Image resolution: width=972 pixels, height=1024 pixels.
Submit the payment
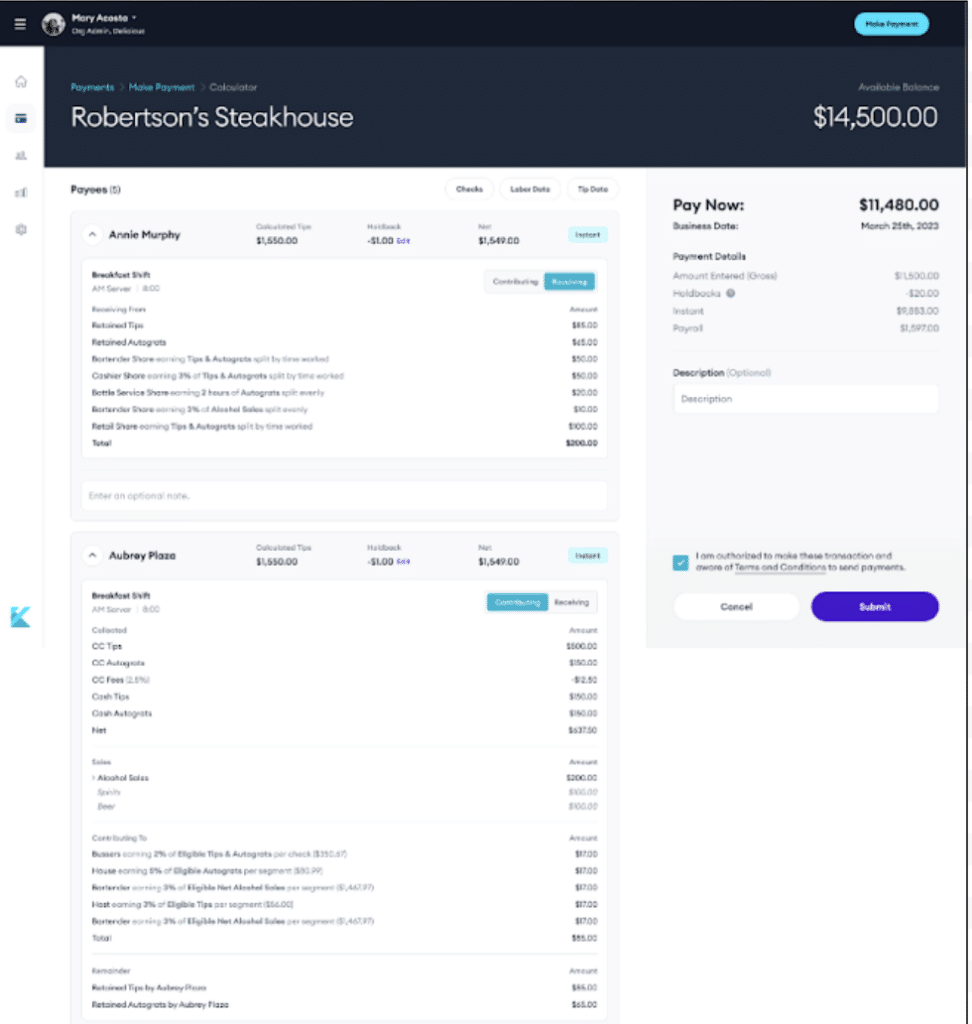(874, 606)
